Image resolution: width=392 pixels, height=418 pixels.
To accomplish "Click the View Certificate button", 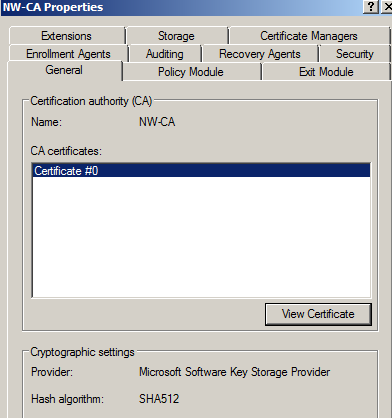I will [318, 314].
